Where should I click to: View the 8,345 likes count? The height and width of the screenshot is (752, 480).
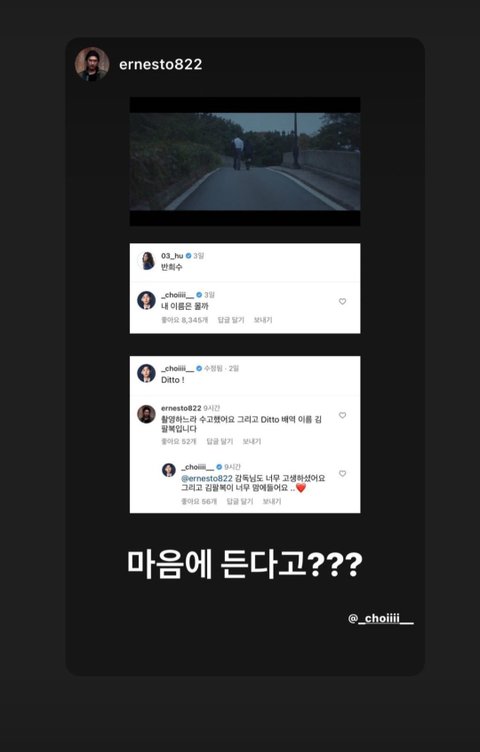click(185, 320)
